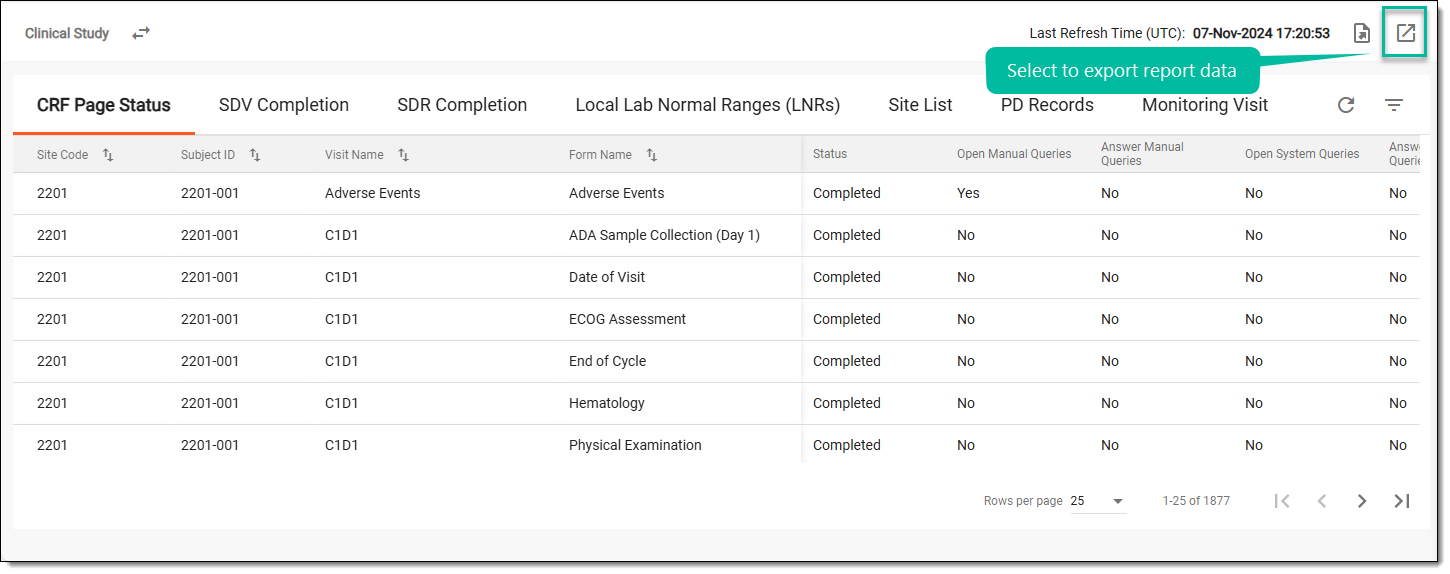Open the Monitoring Visit tab
The width and height of the screenshot is (1450, 574).
tap(1205, 105)
